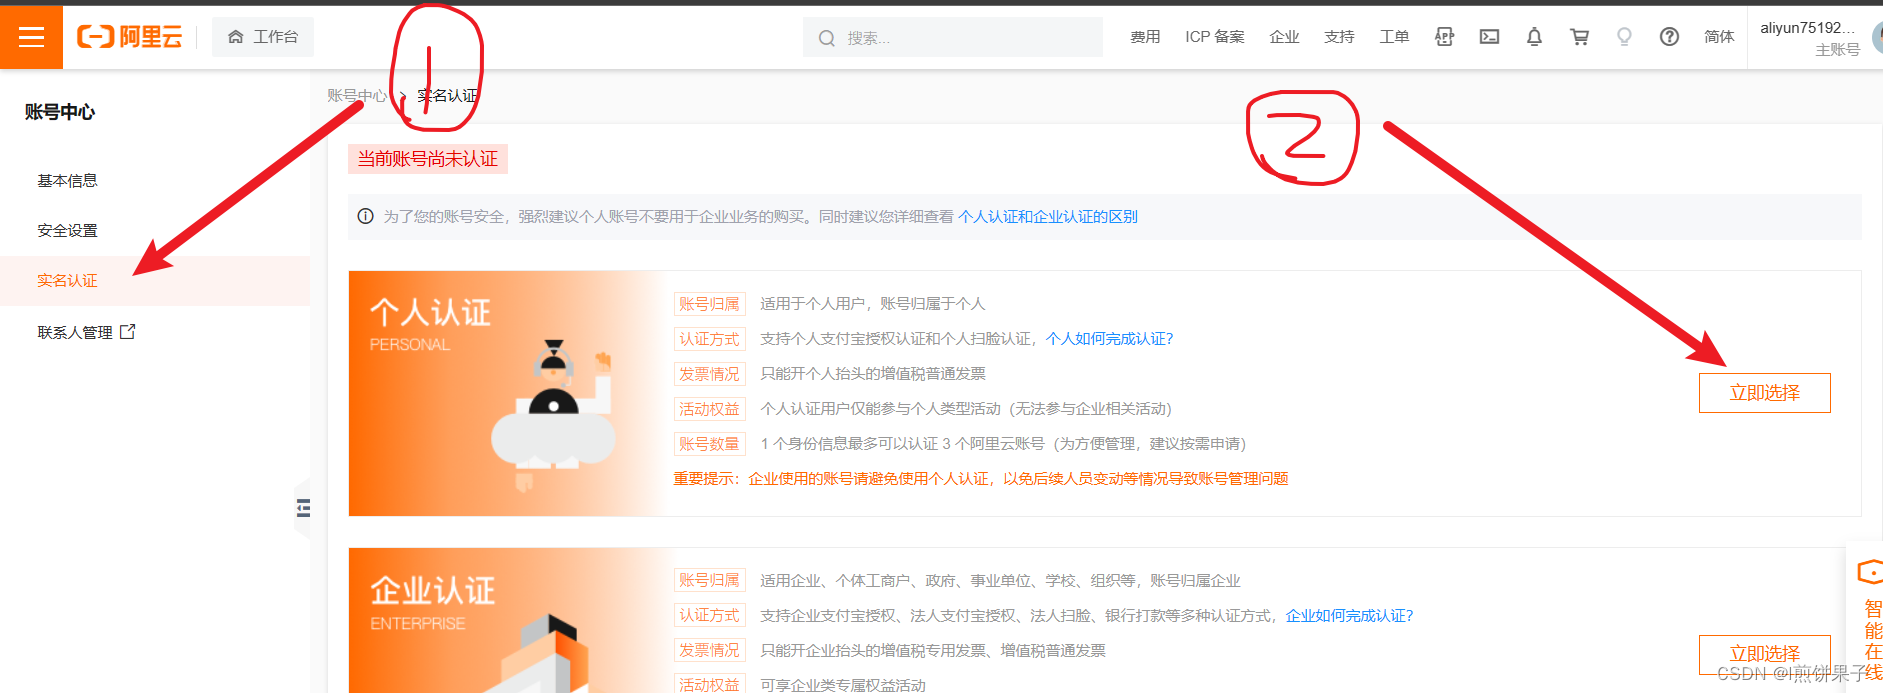Viewport: 1883px width, 693px height.
Task: Open the 费用 menu
Action: click(1145, 37)
